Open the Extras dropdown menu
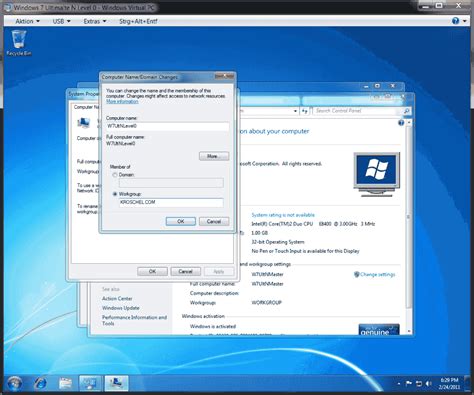 tap(95, 21)
